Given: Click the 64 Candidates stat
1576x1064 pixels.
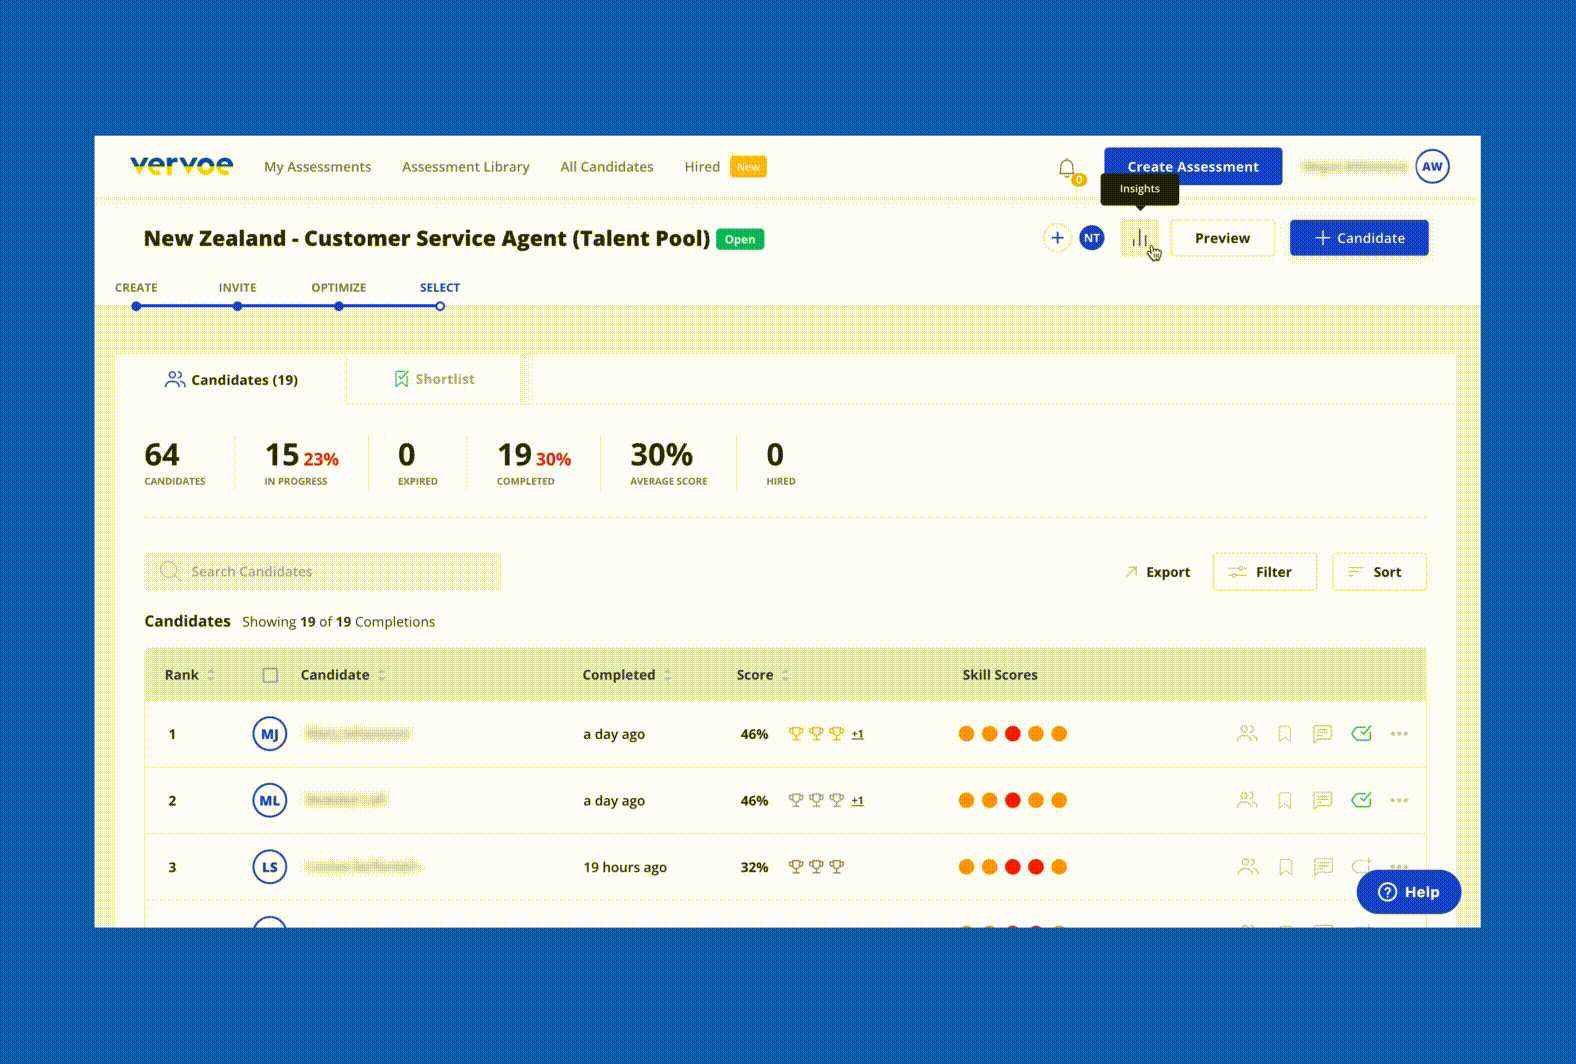Looking at the screenshot, I should click(x=174, y=463).
